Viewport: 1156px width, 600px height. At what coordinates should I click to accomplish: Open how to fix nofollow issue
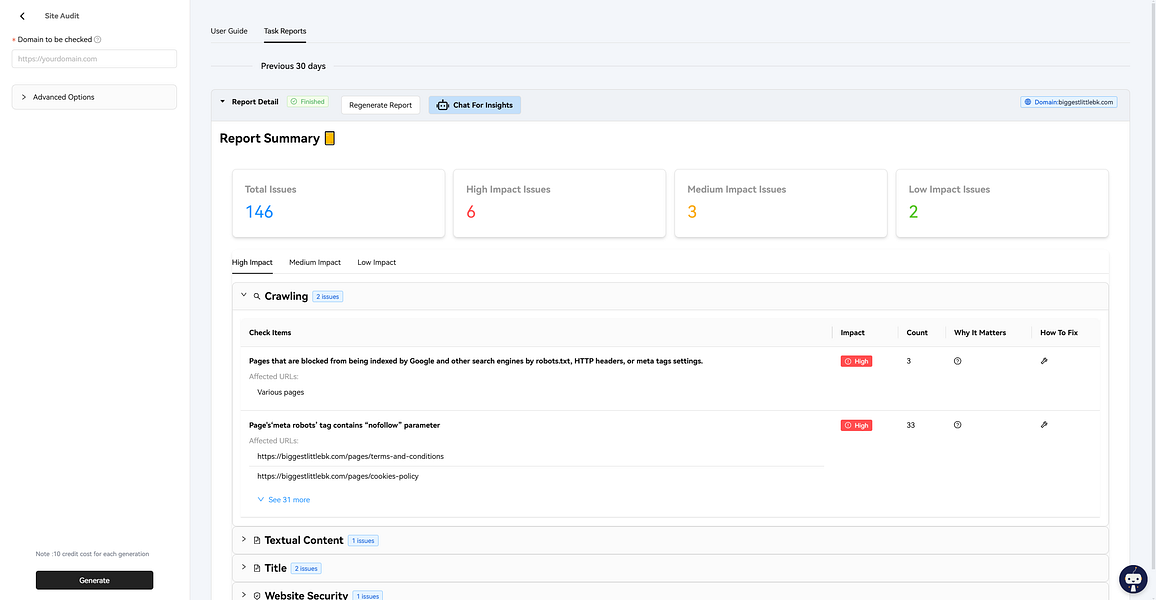(x=1044, y=425)
